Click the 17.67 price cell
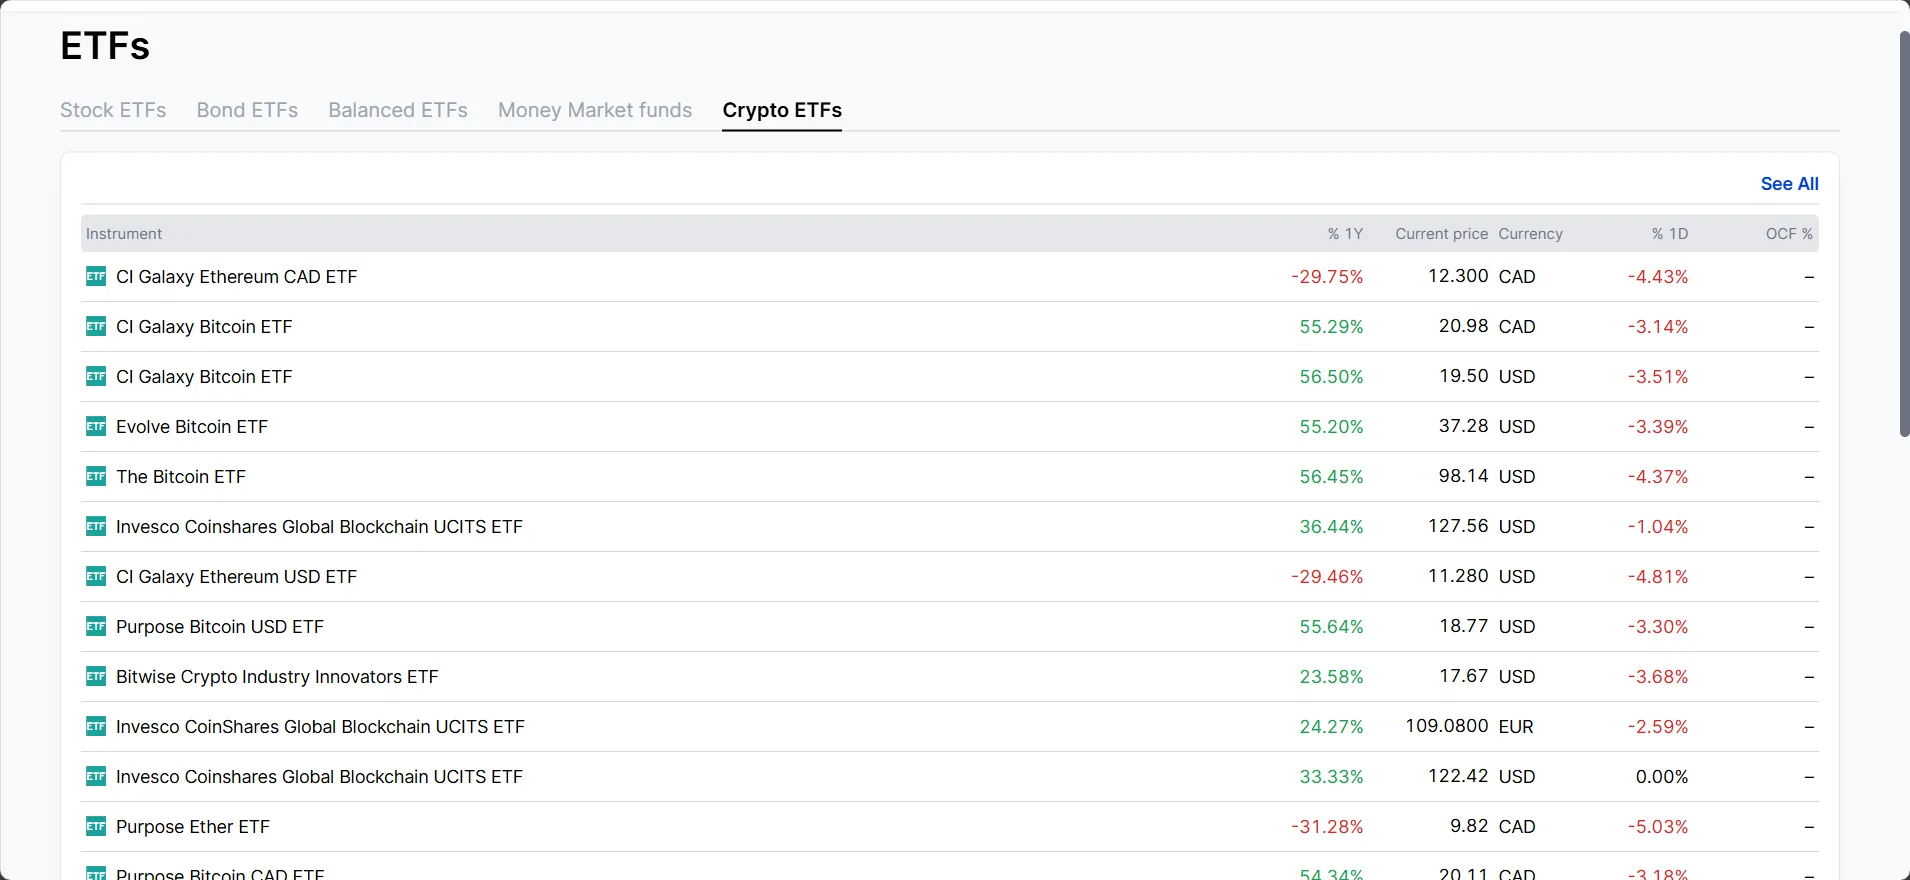 (1464, 676)
